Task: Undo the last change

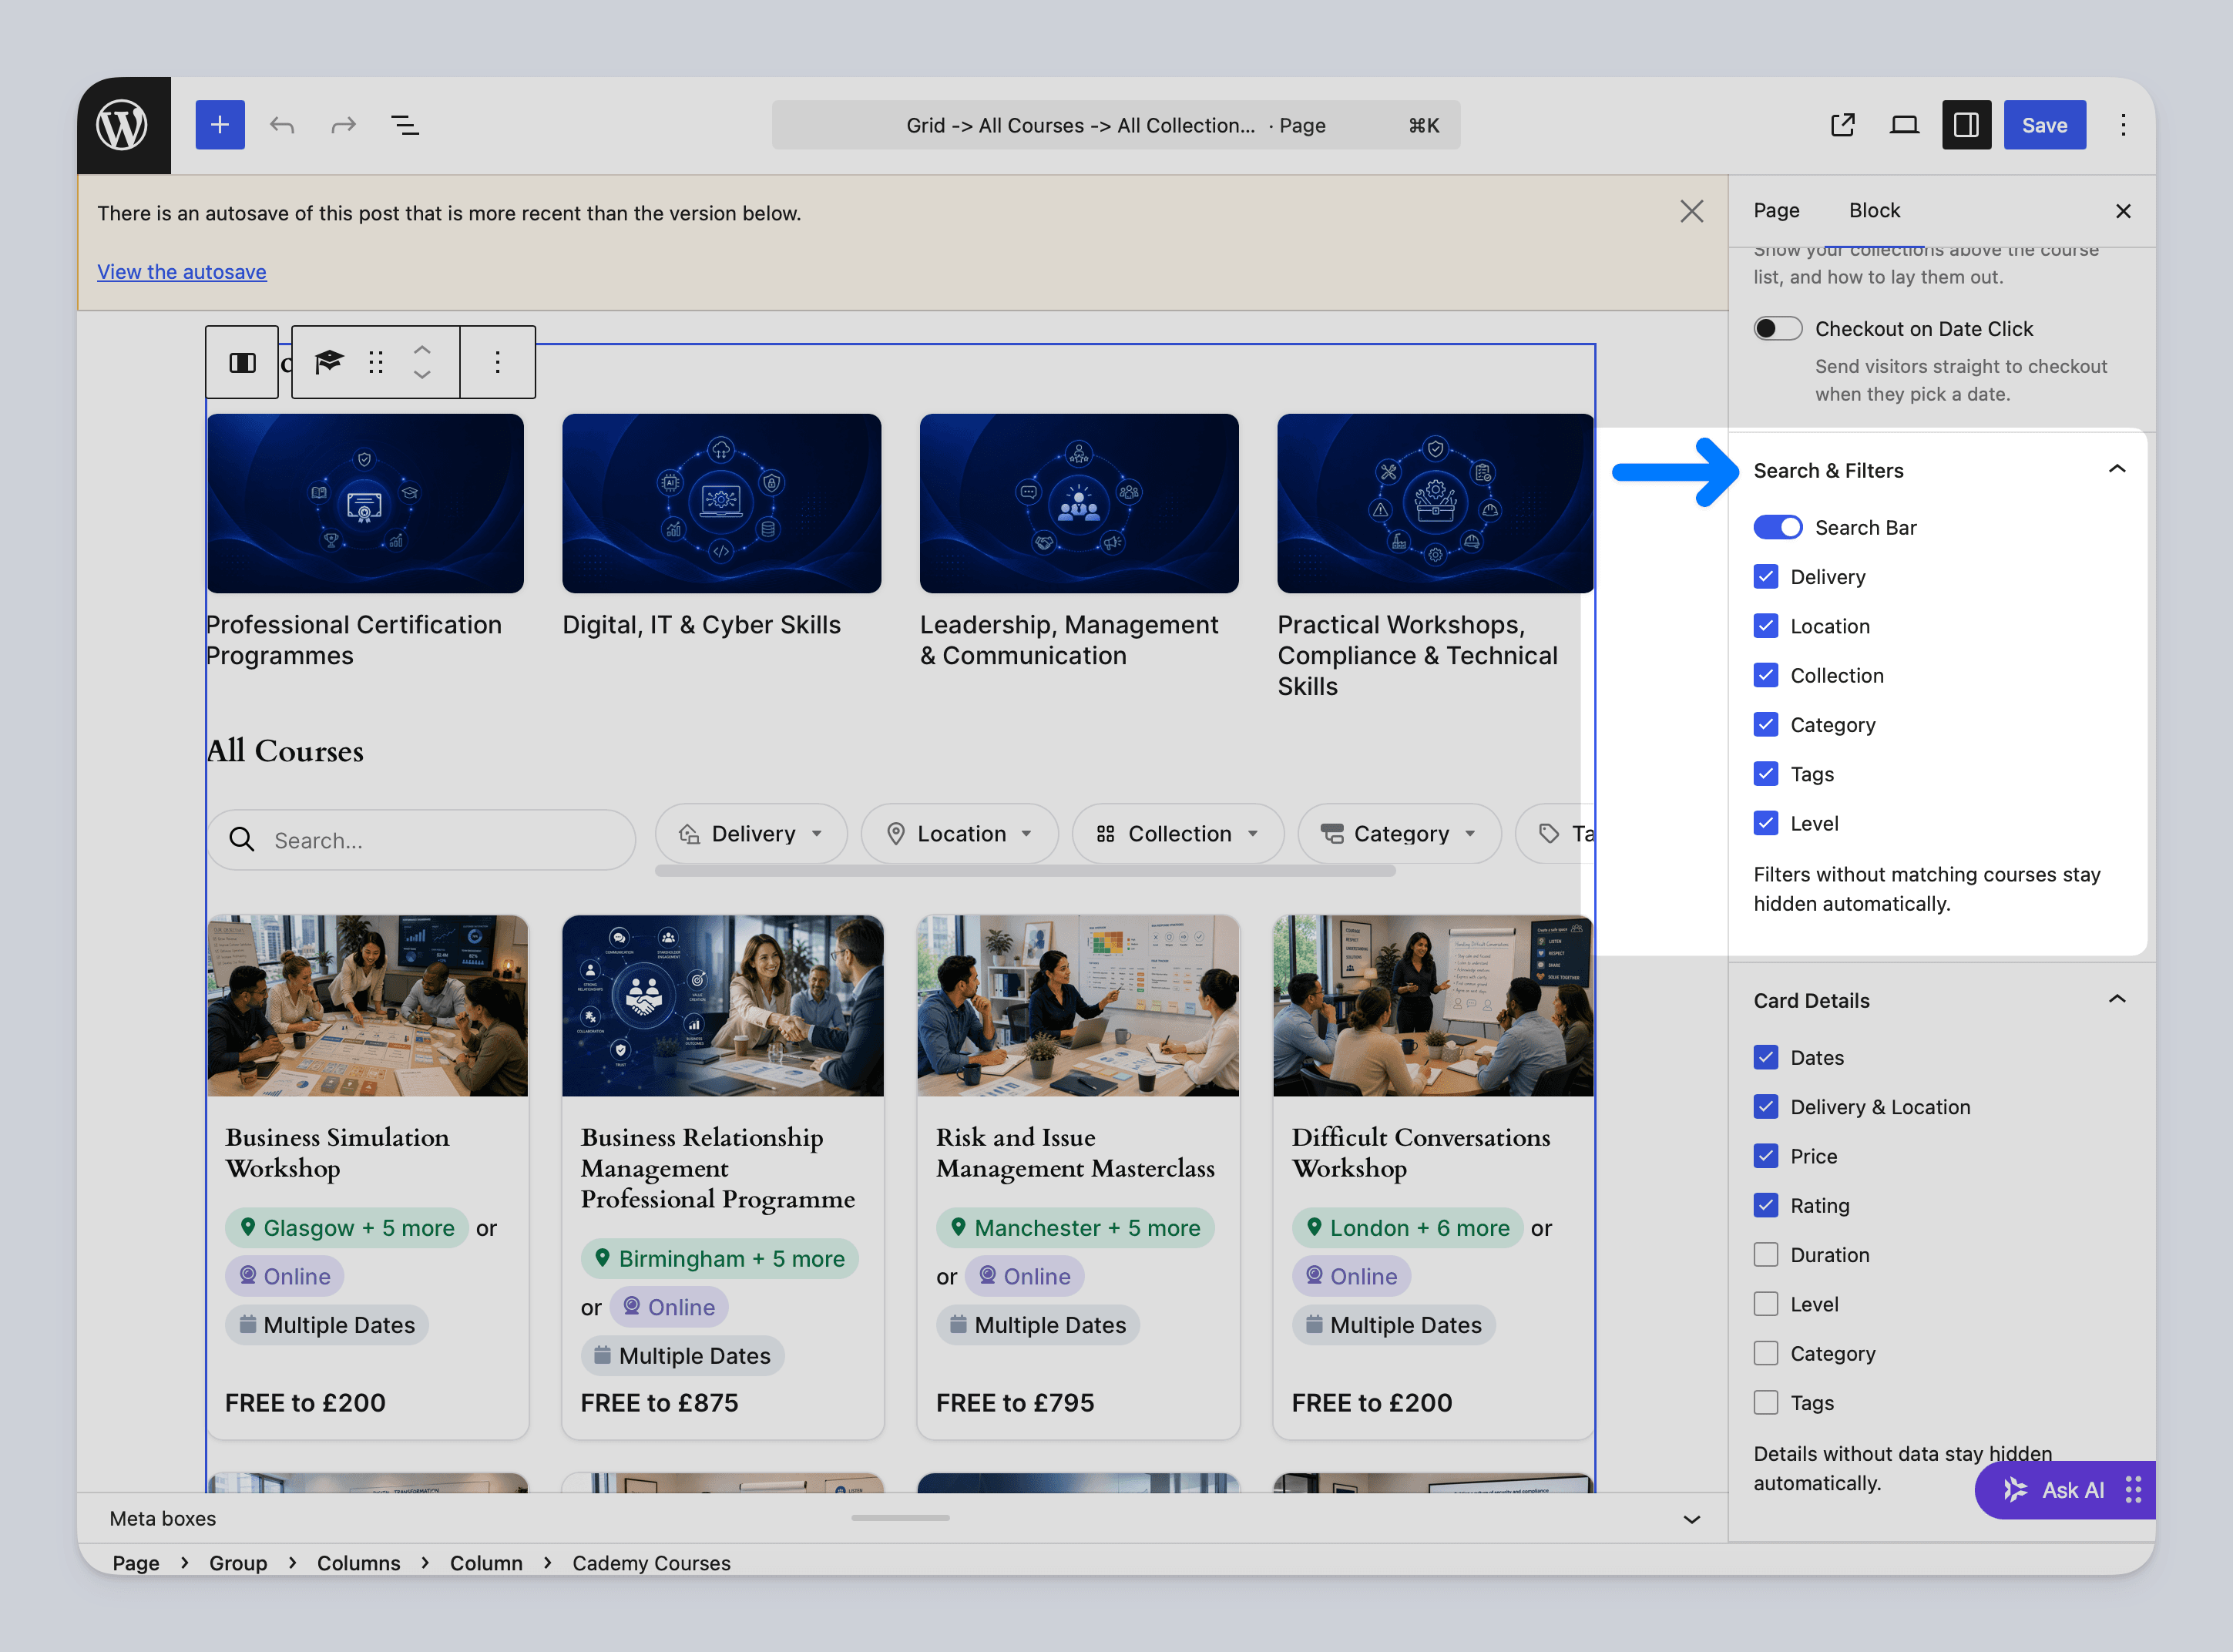Action: point(282,125)
